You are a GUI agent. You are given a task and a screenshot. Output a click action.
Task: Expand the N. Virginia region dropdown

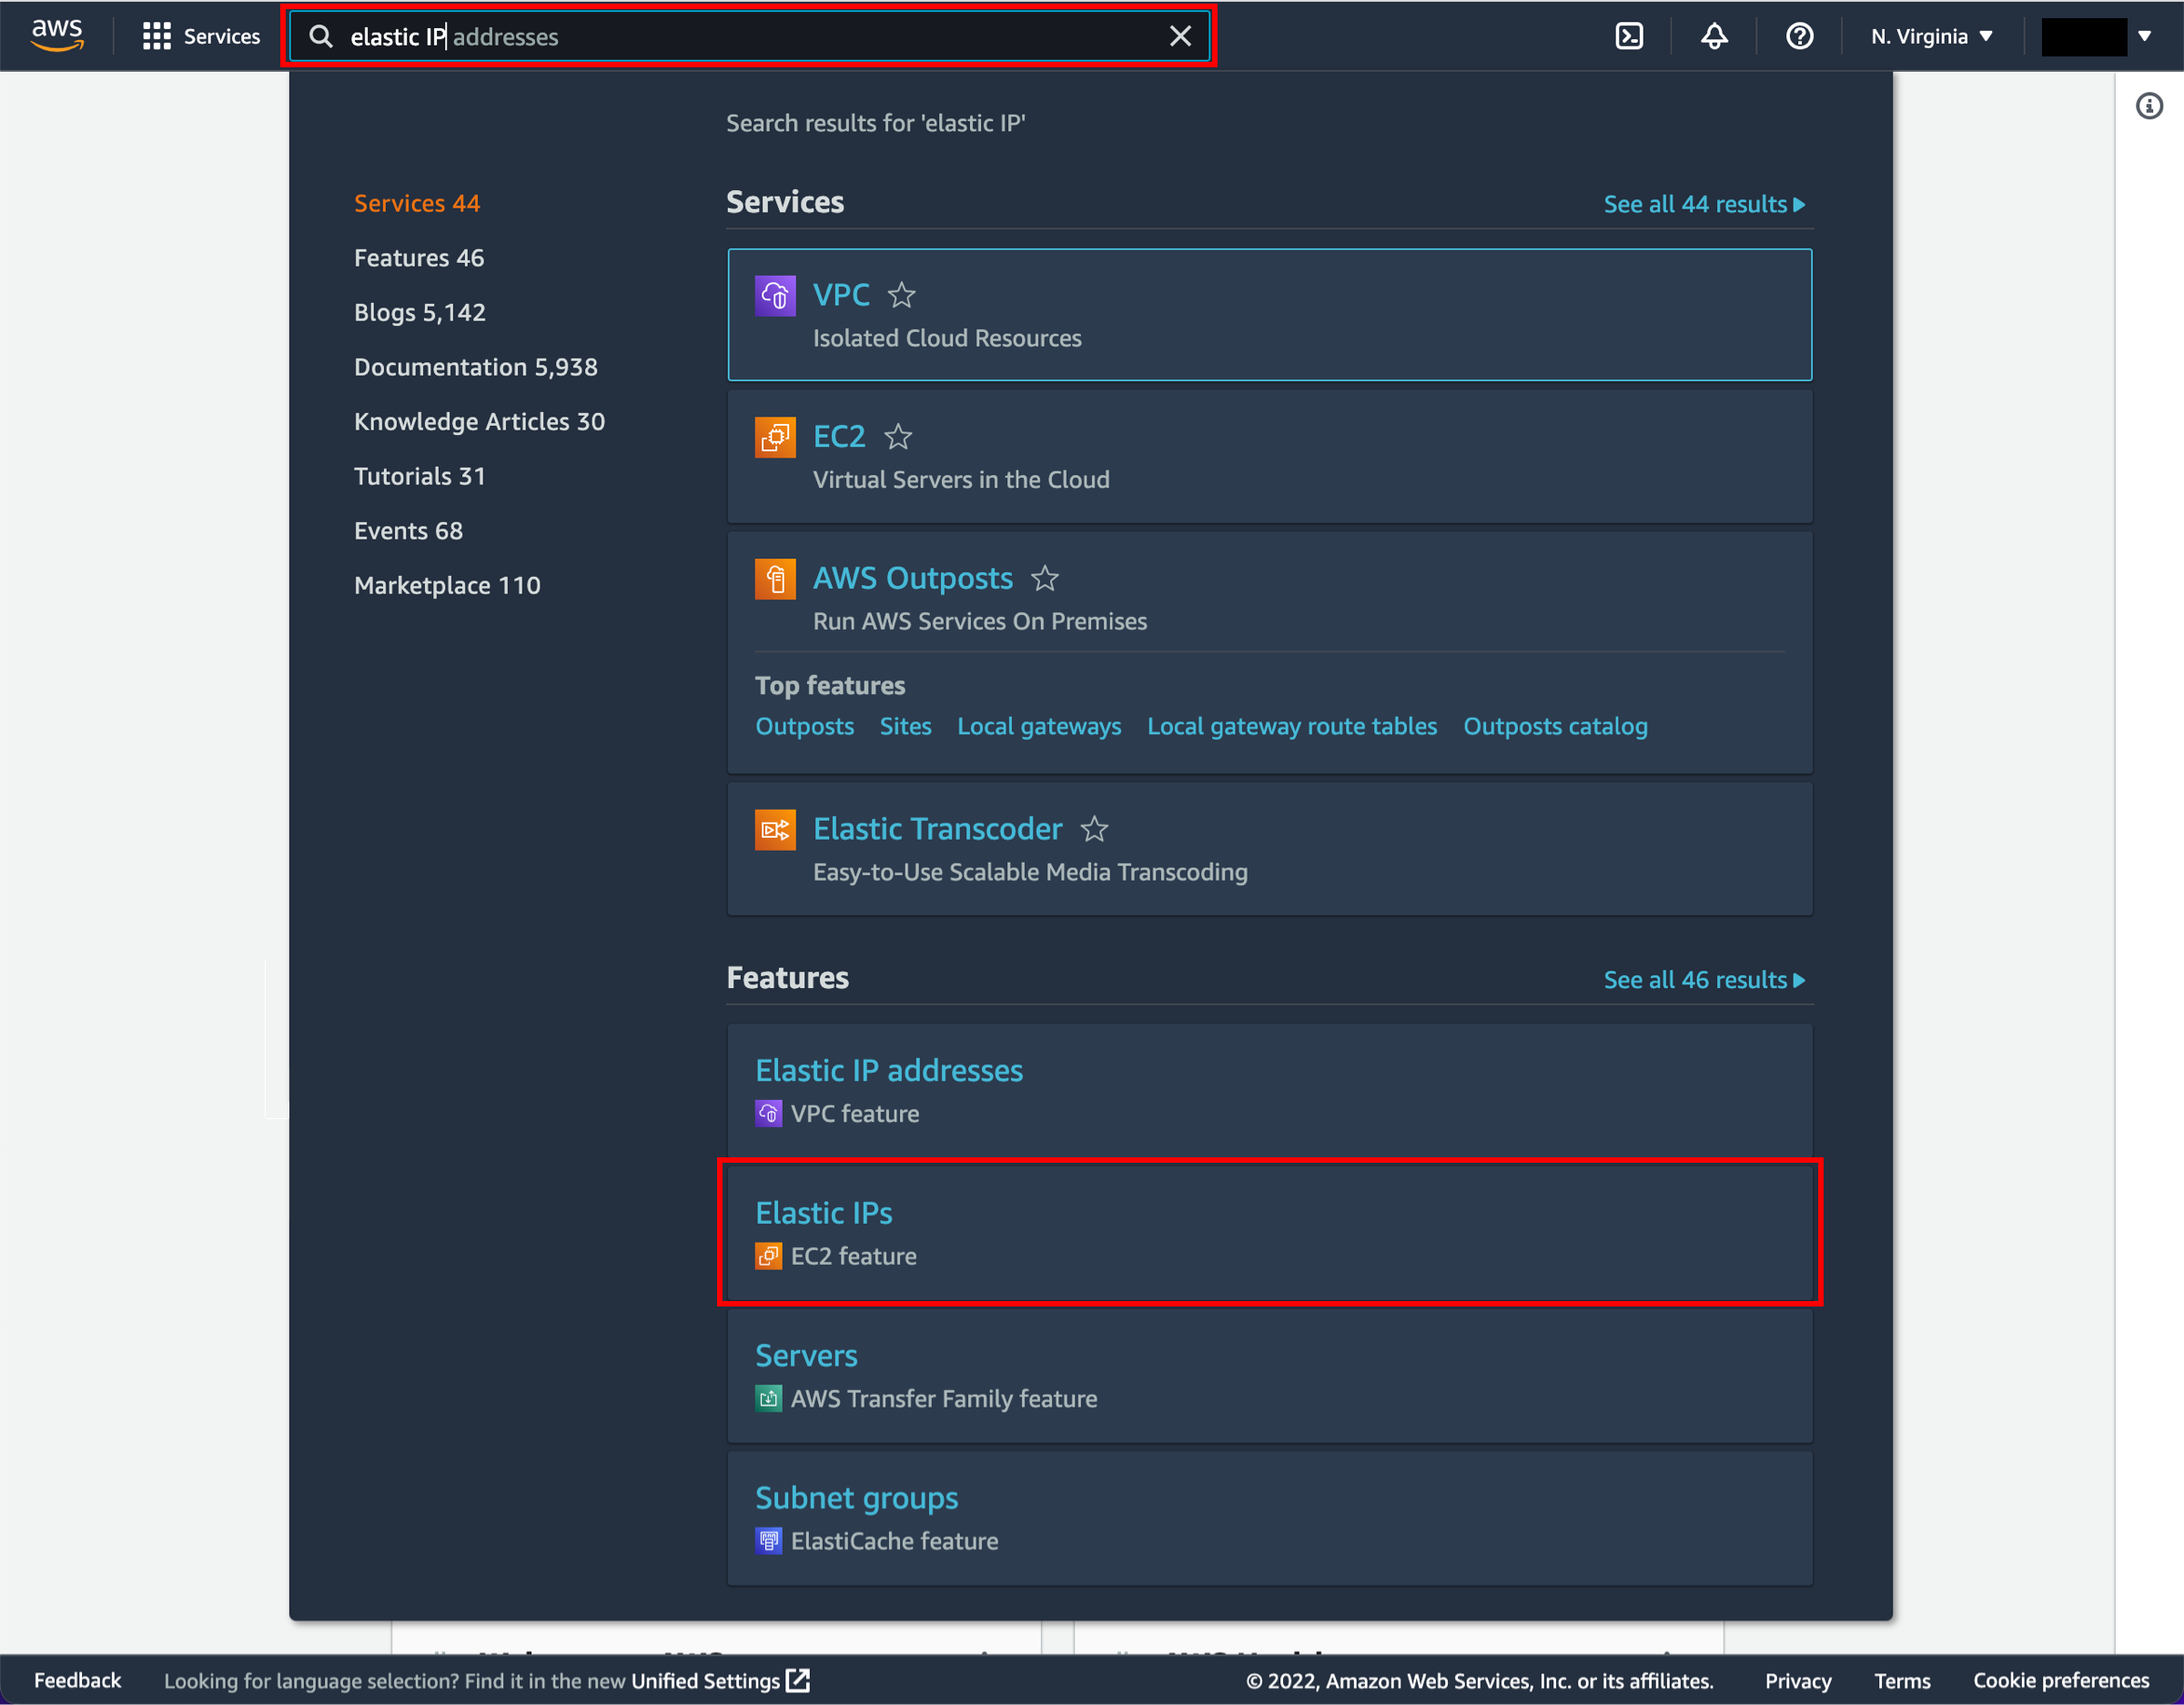(x=1932, y=37)
